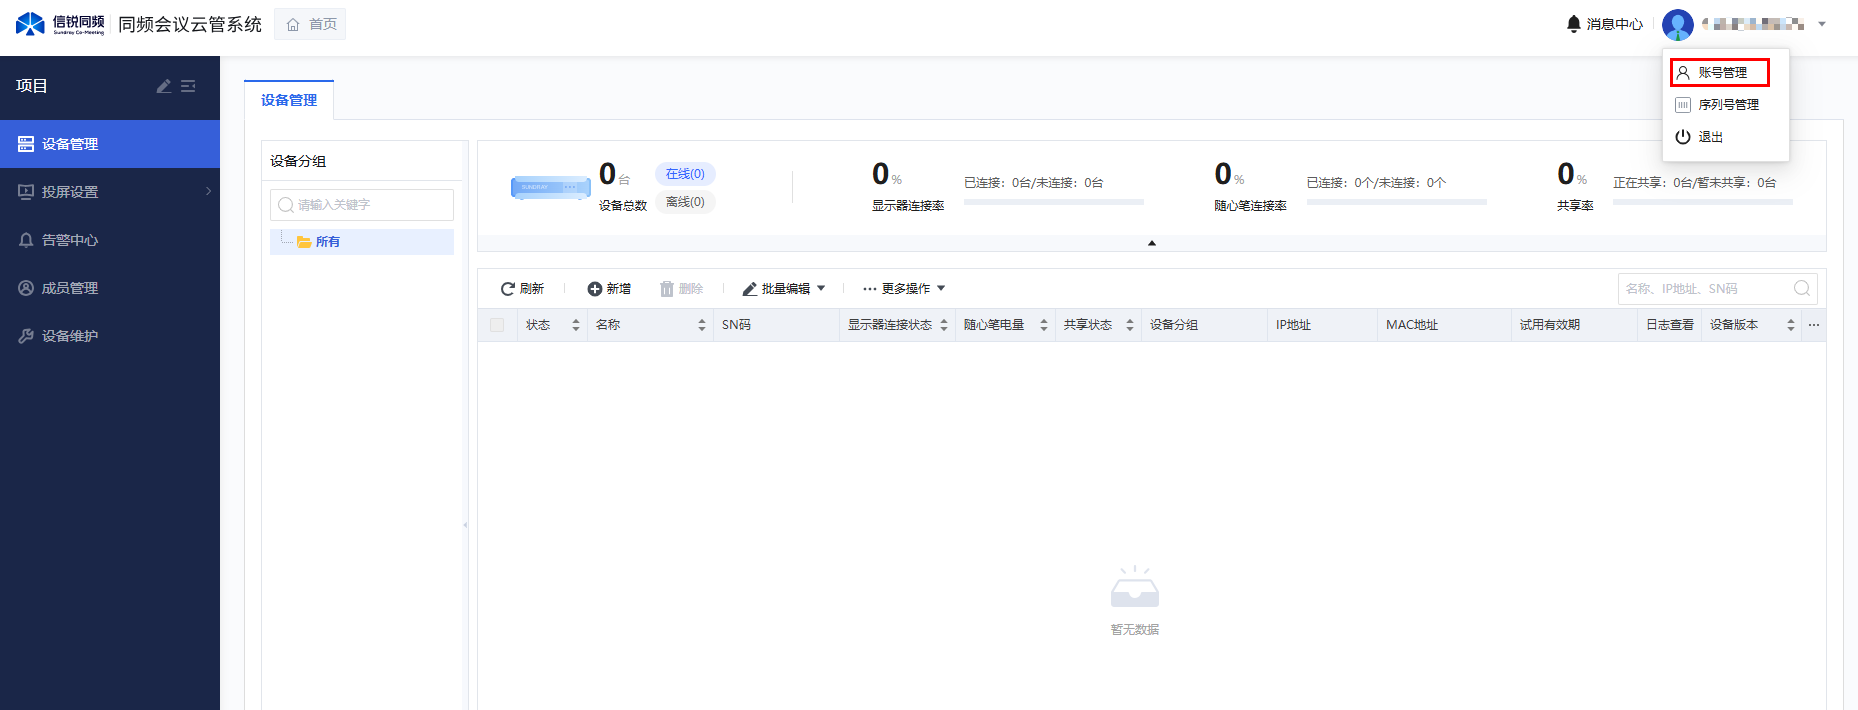
Task: Toggle the 在线(0) online filter
Action: [x=685, y=174]
